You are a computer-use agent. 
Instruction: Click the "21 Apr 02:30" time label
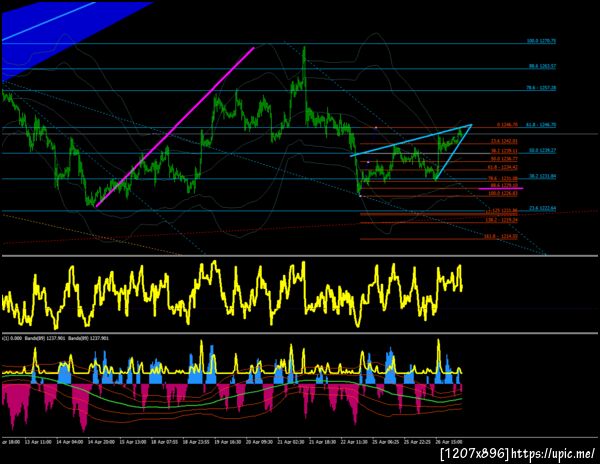coord(291,442)
